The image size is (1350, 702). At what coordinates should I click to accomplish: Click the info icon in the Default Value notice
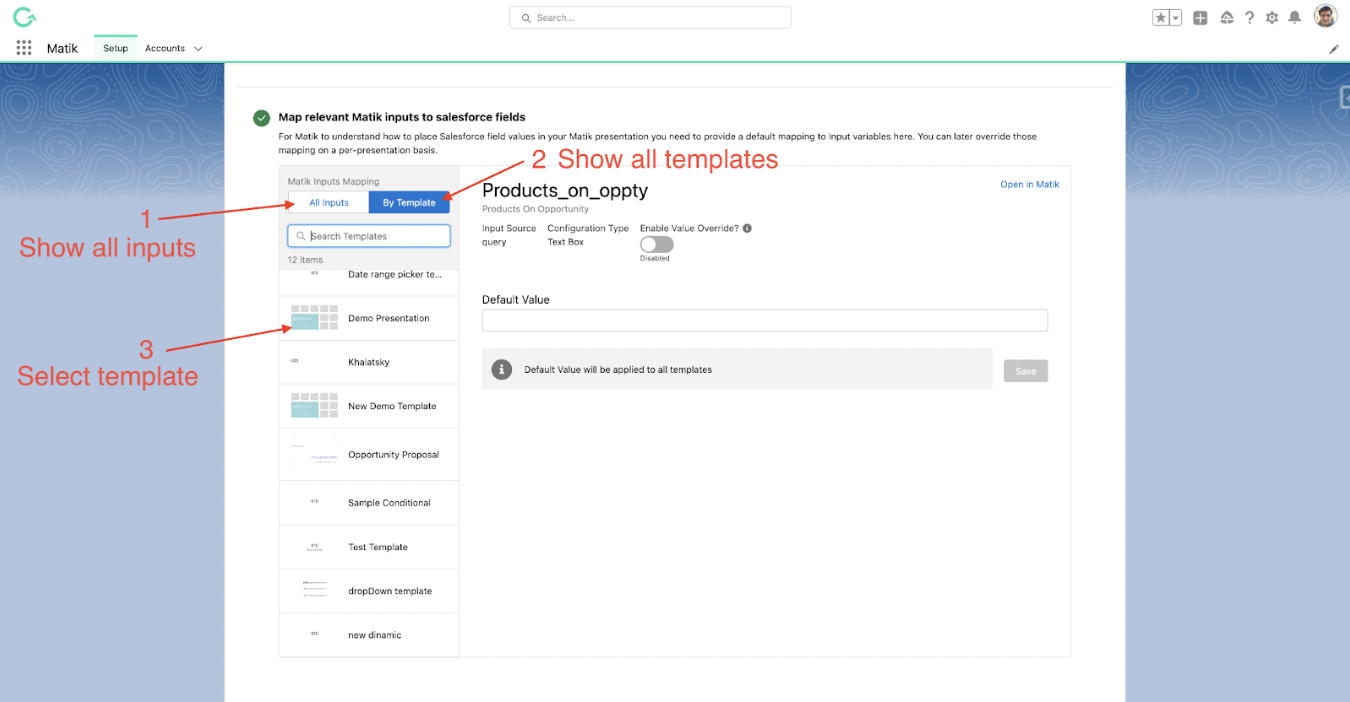coord(502,370)
